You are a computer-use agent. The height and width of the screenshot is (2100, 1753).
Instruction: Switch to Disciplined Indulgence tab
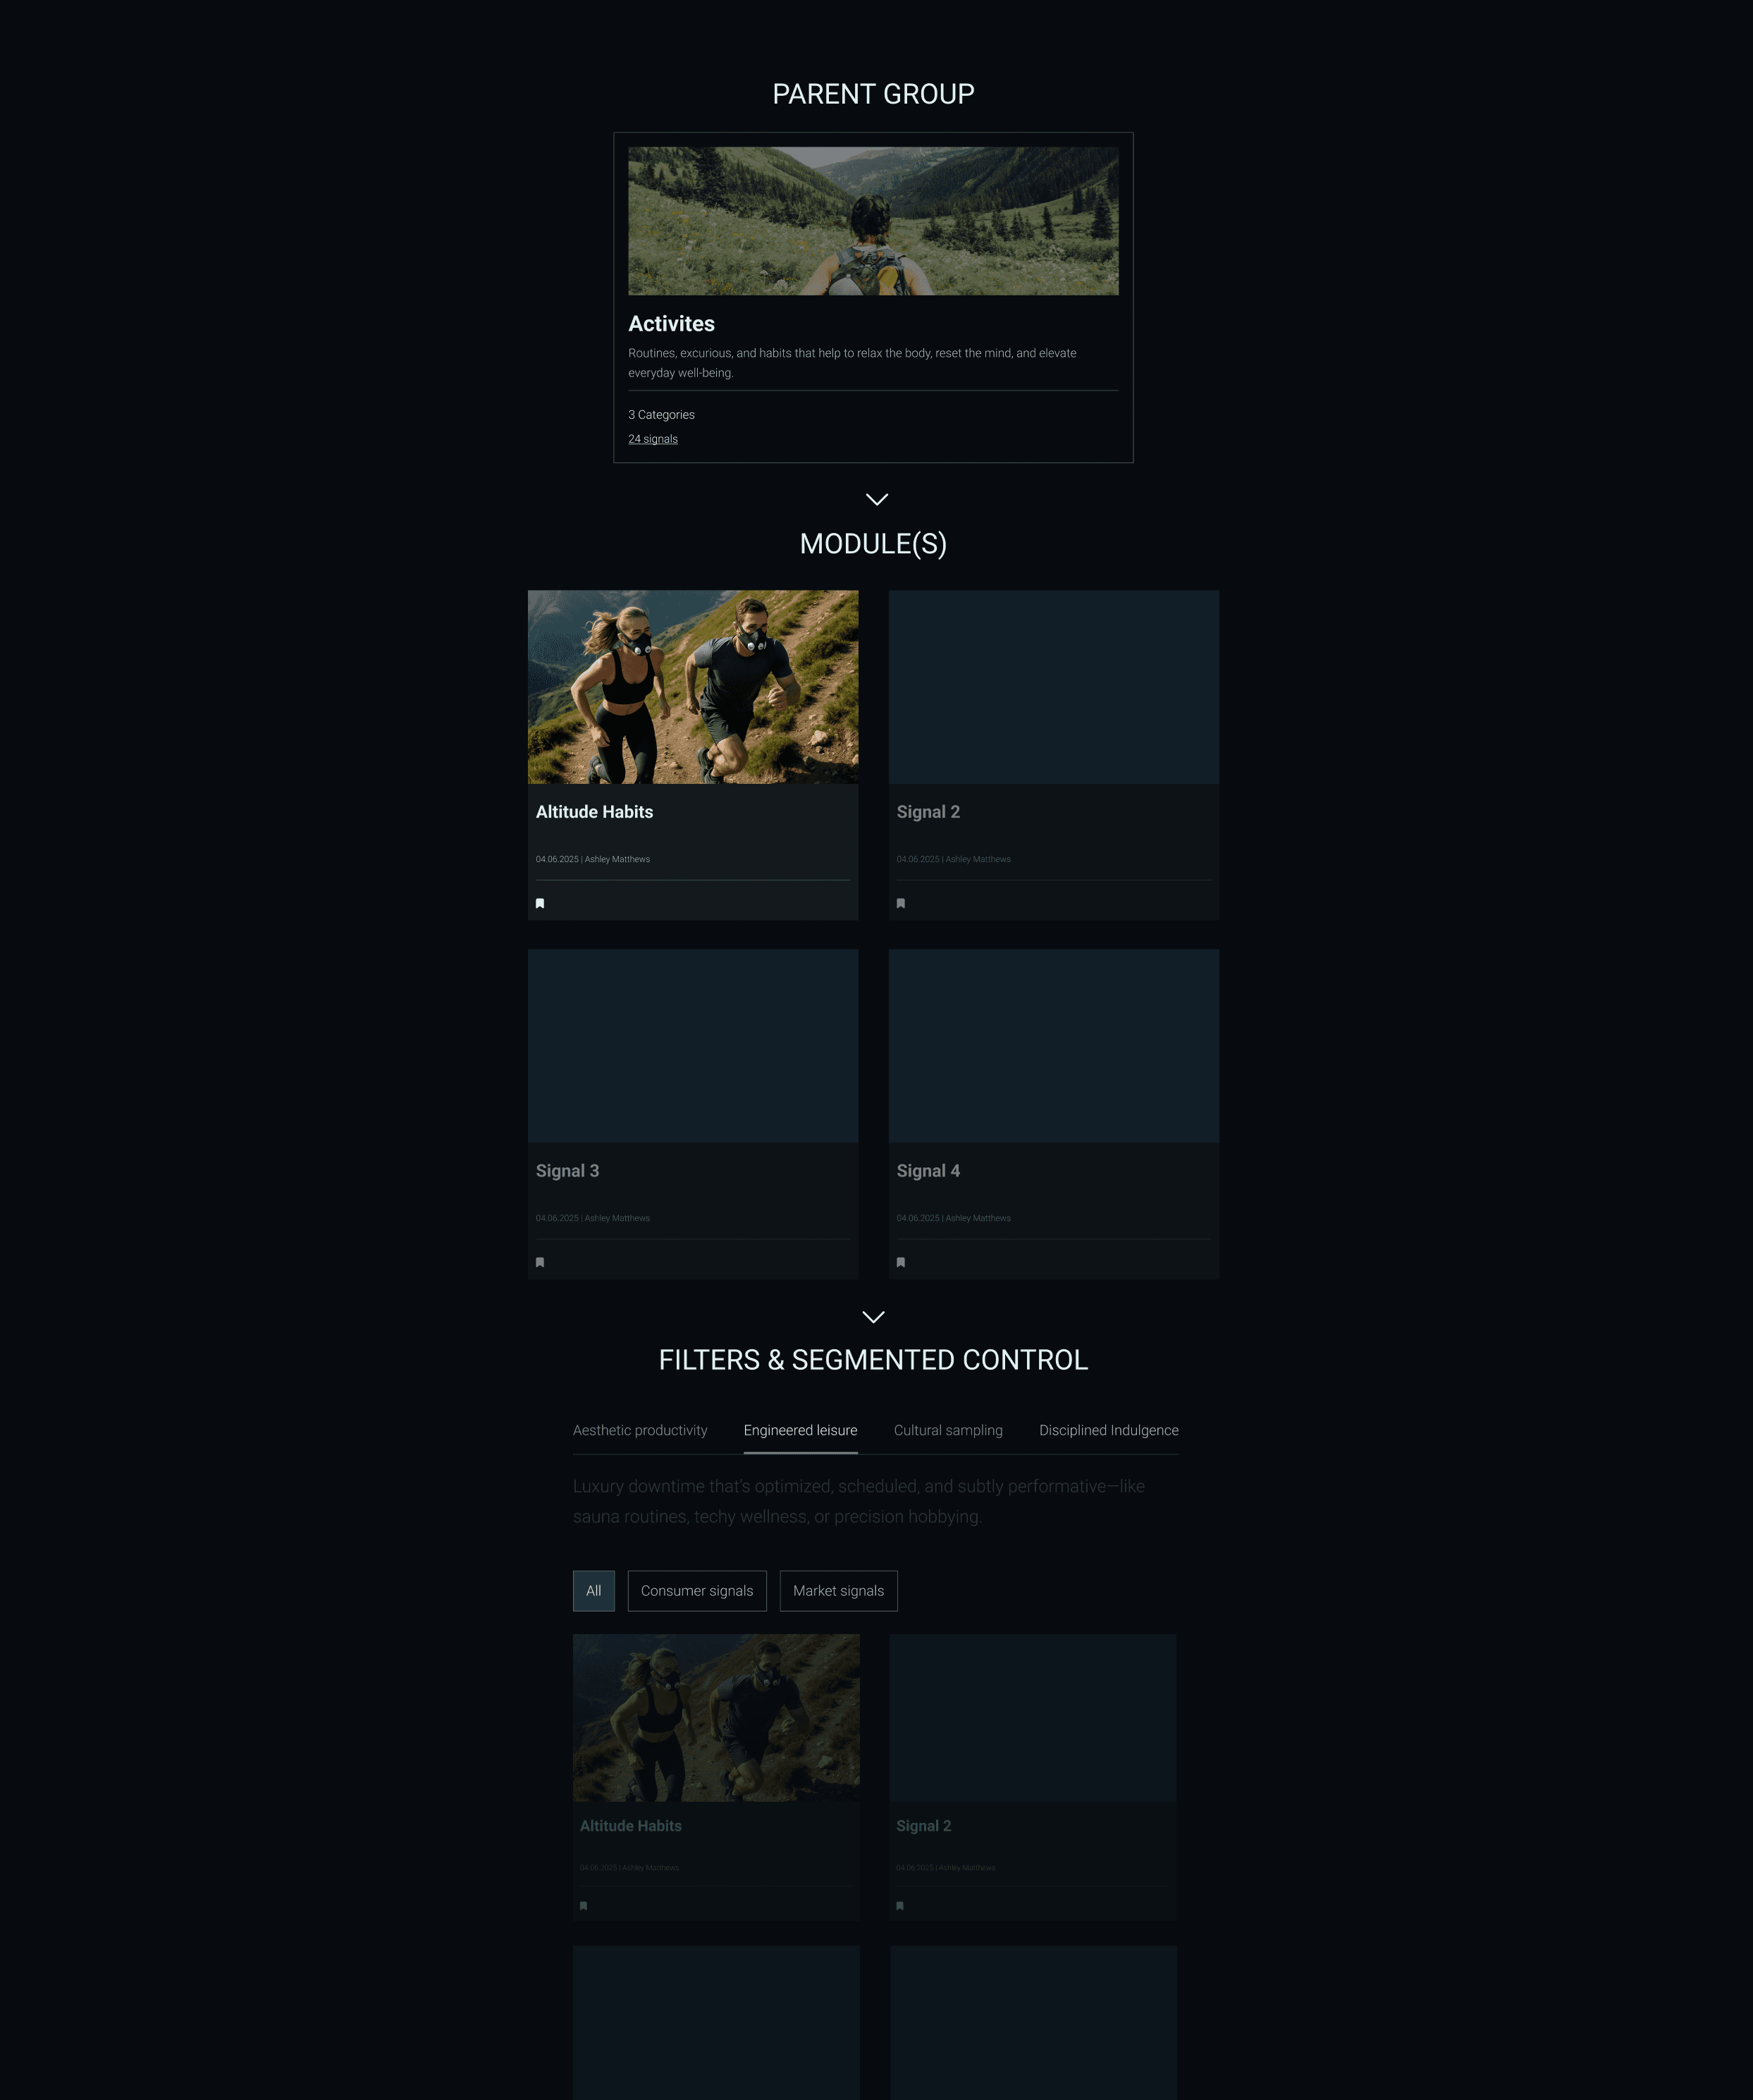click(1108, 1430)
